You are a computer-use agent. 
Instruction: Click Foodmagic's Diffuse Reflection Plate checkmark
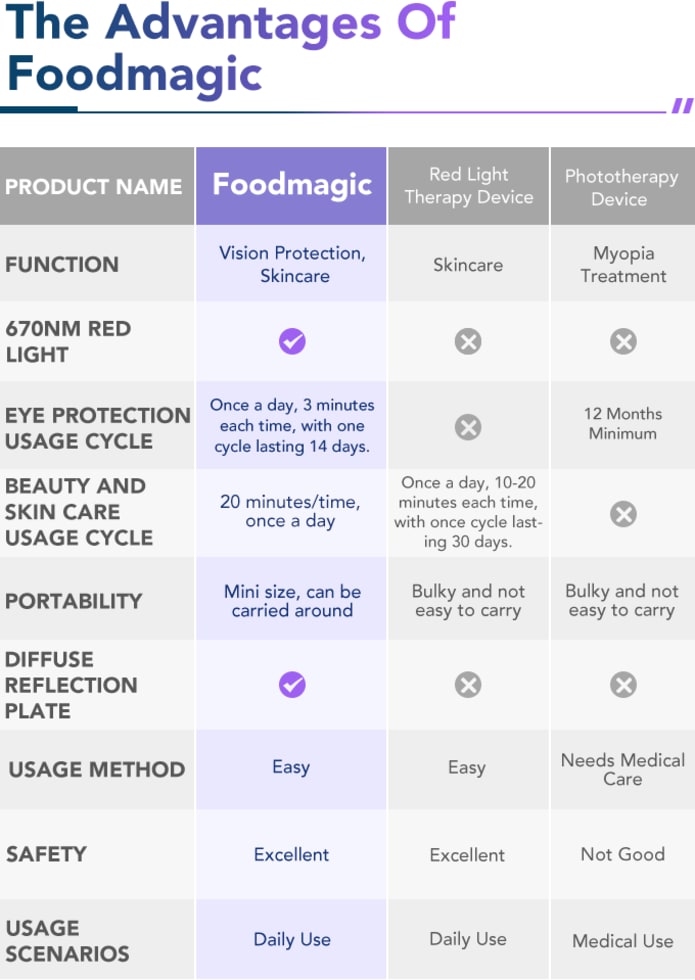click(292, 684)
